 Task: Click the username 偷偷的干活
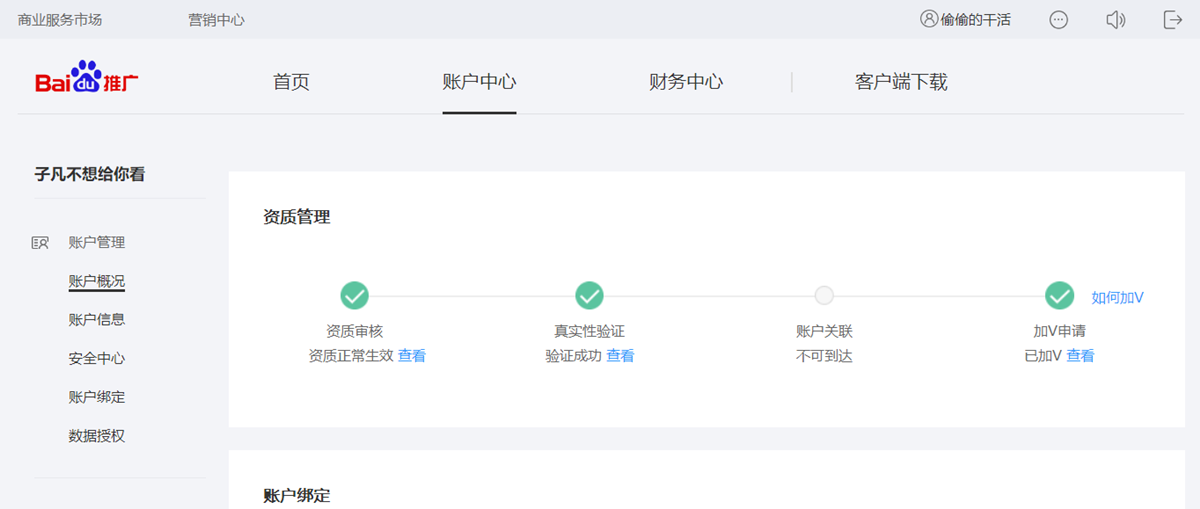tap(976, 20)
